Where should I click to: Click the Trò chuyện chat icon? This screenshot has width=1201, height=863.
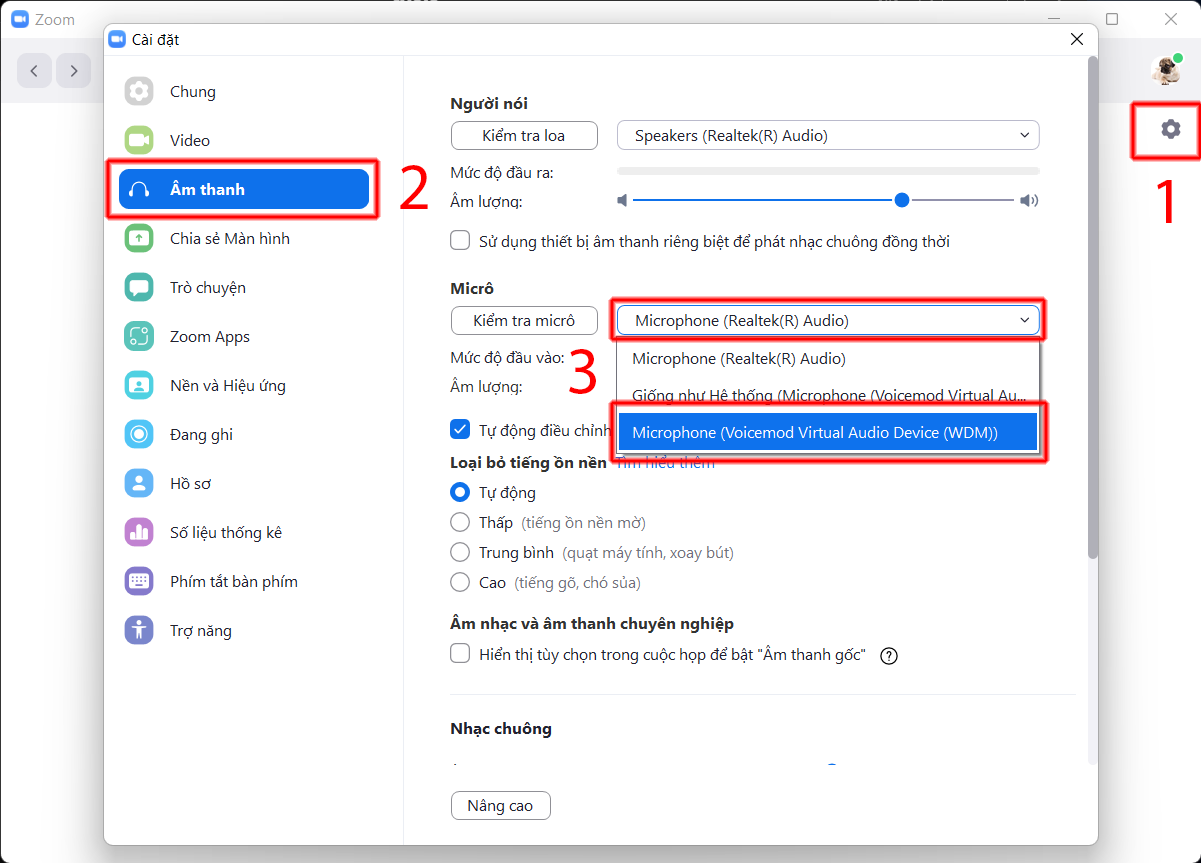pyautogui.click(x=139, y=288)
